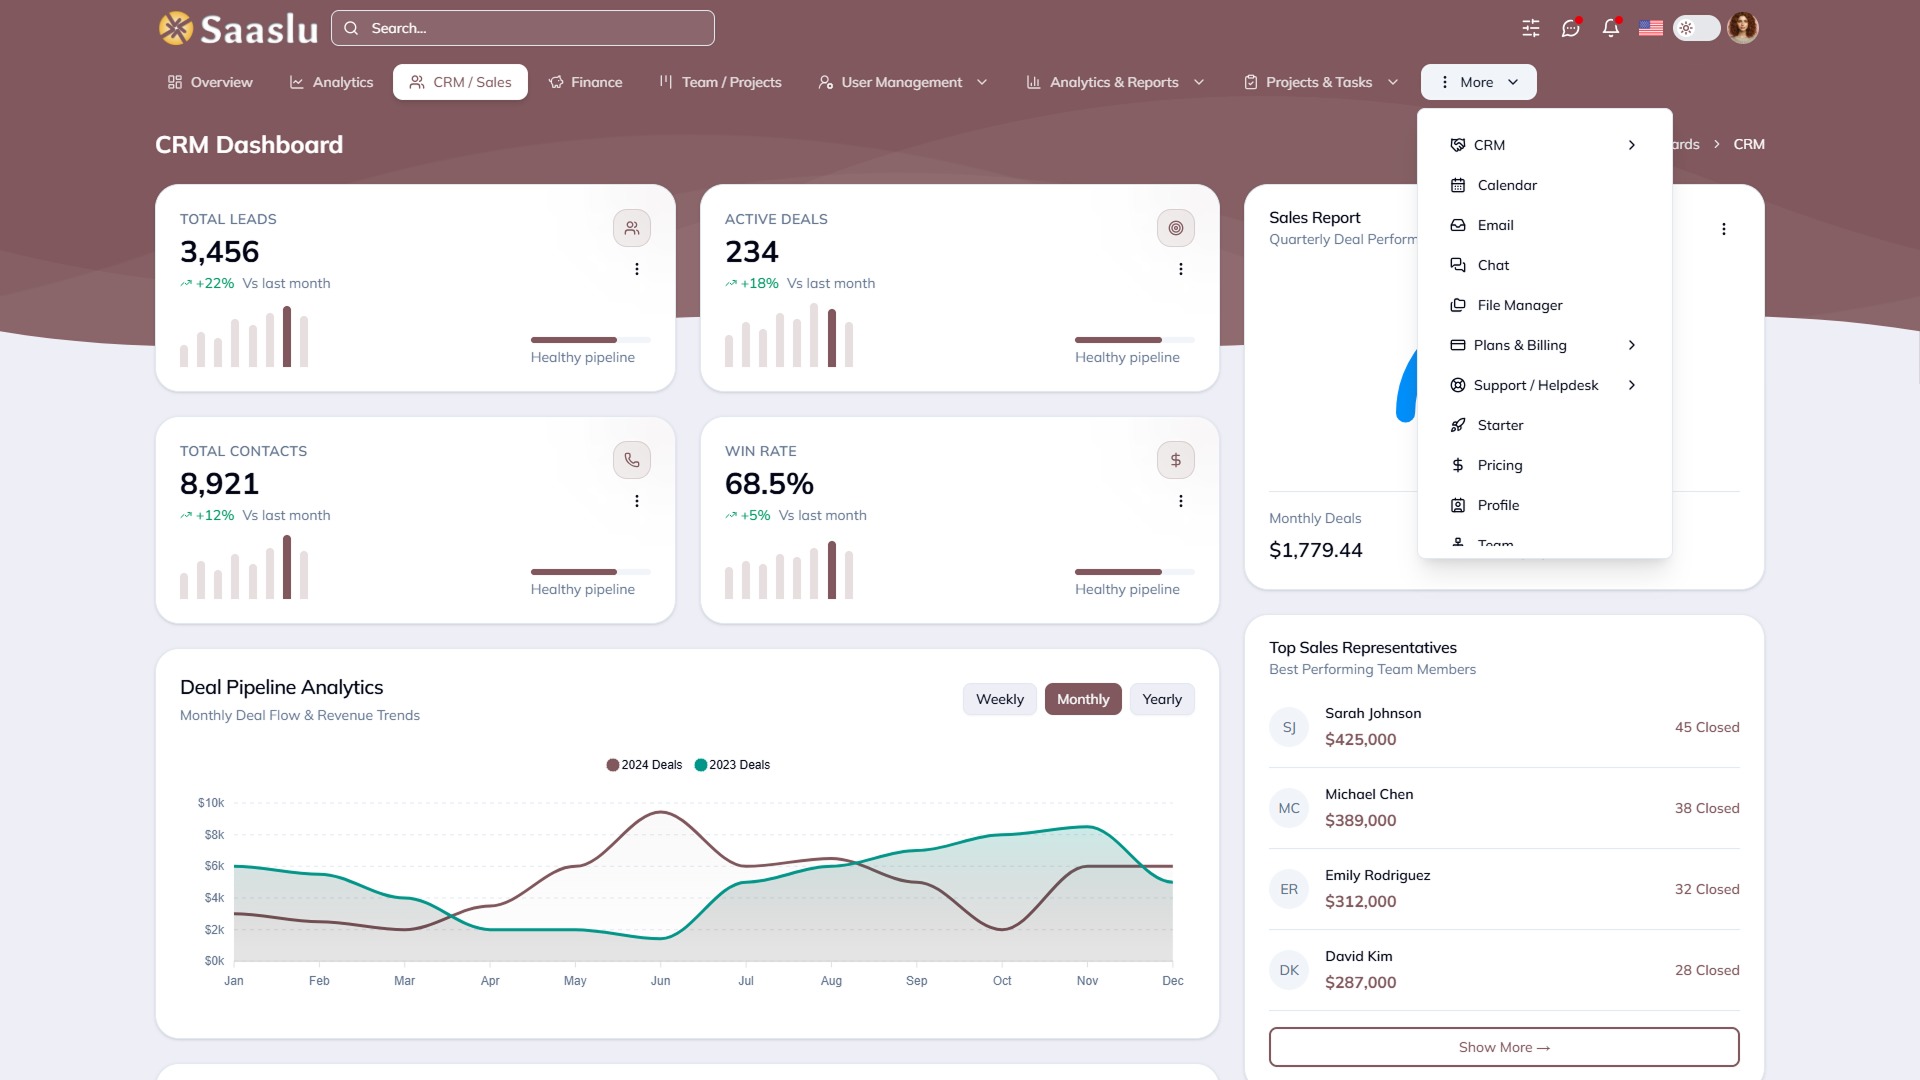This screenshot has height=1080, width=1920.
Task: Click the Total Contacts phone icon
Action: pos(632,460)
